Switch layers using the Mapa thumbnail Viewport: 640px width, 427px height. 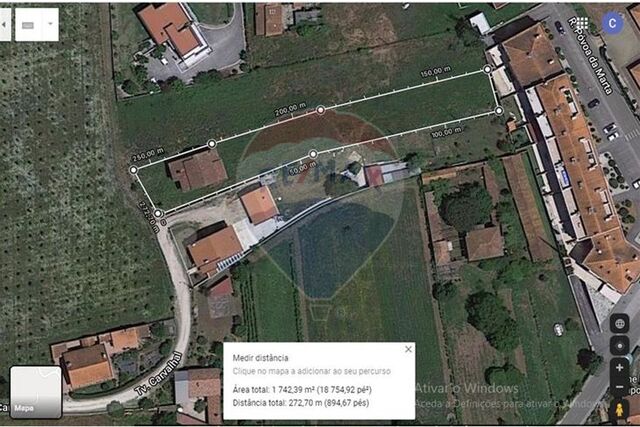[x=36, y=392]
